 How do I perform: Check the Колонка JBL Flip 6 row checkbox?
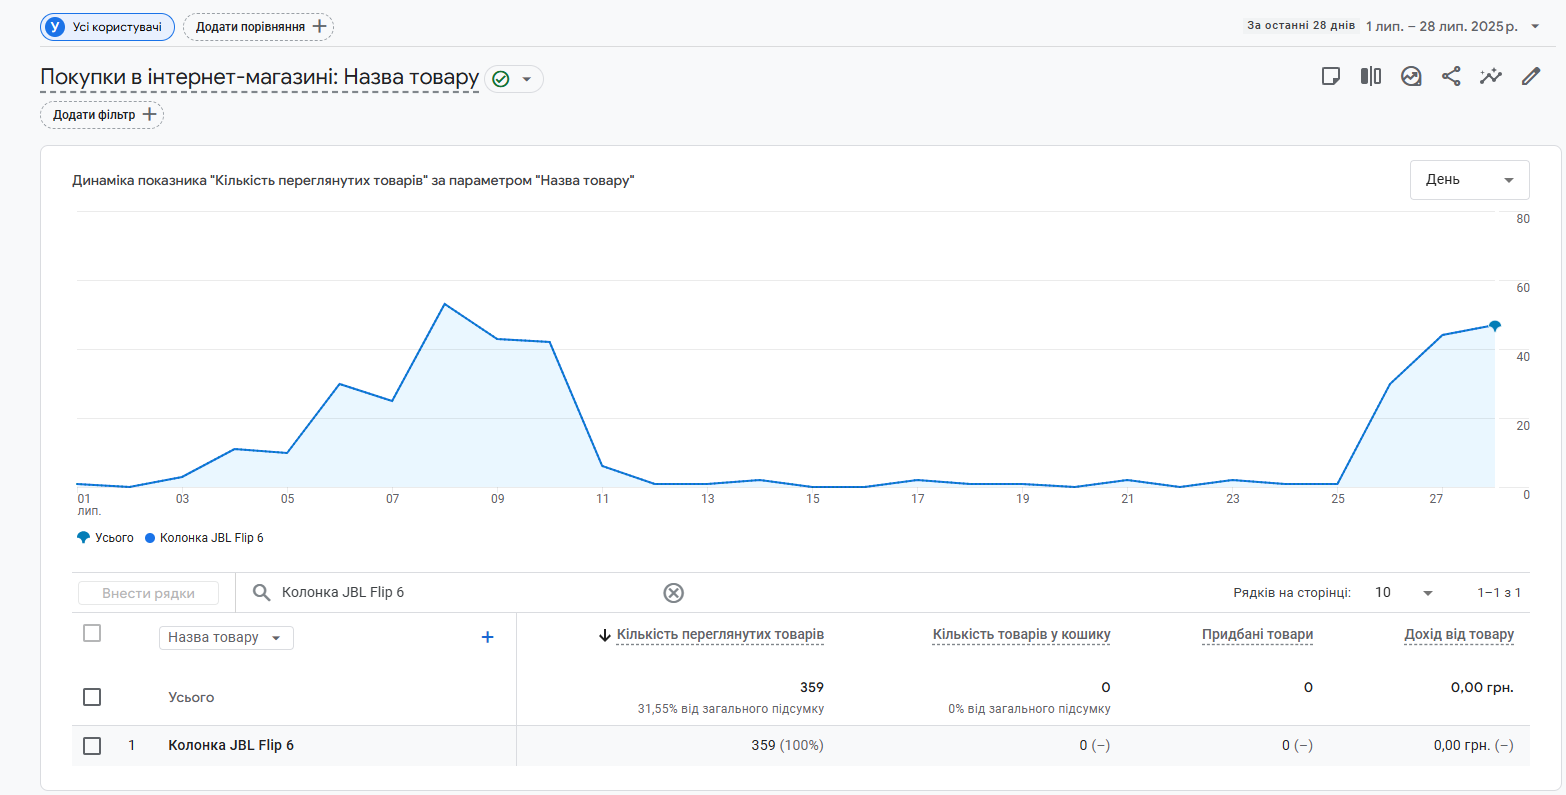tap(92, 746)
